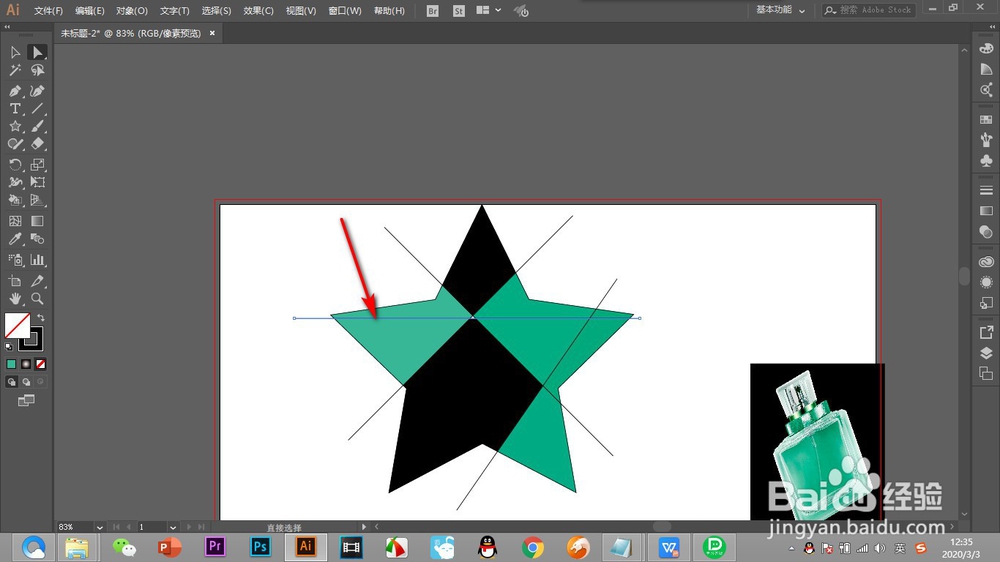Open the 对象(O) menu
Viewport: 1000px width, 562px height.
[131, 11]
